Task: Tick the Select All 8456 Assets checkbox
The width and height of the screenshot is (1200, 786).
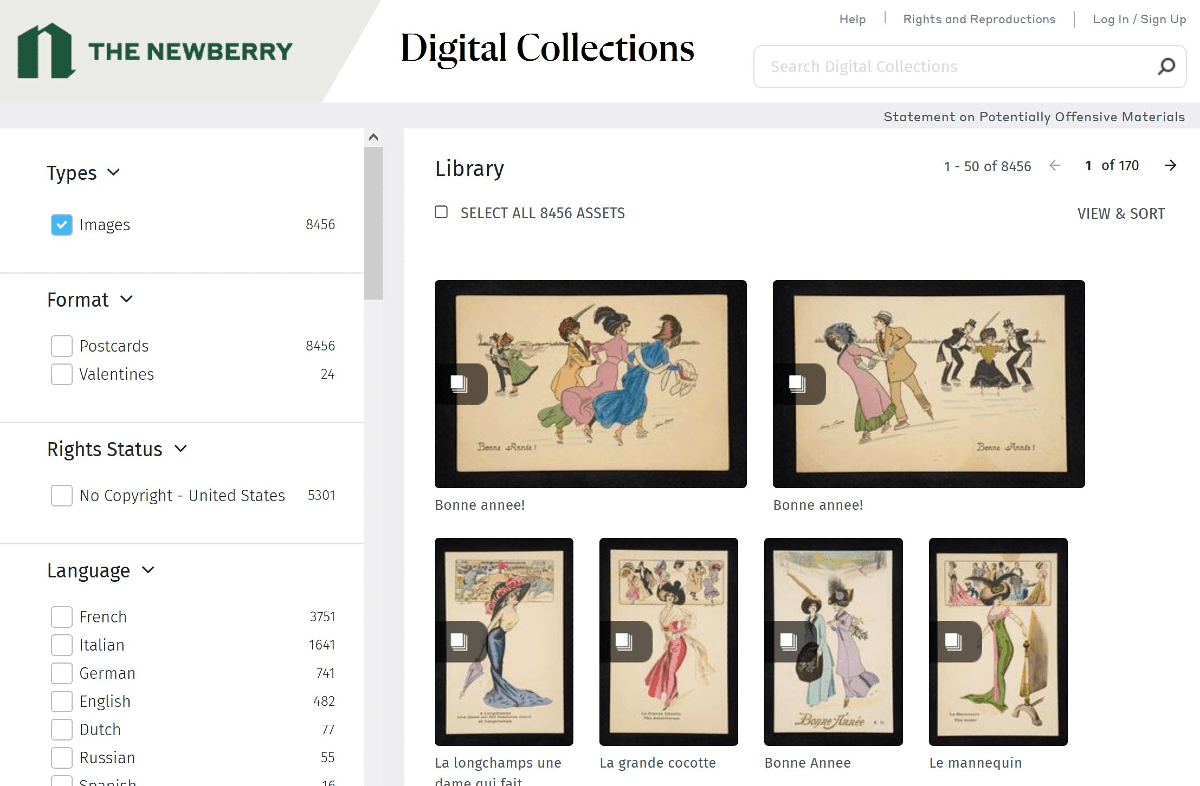Action: [441, 212]
